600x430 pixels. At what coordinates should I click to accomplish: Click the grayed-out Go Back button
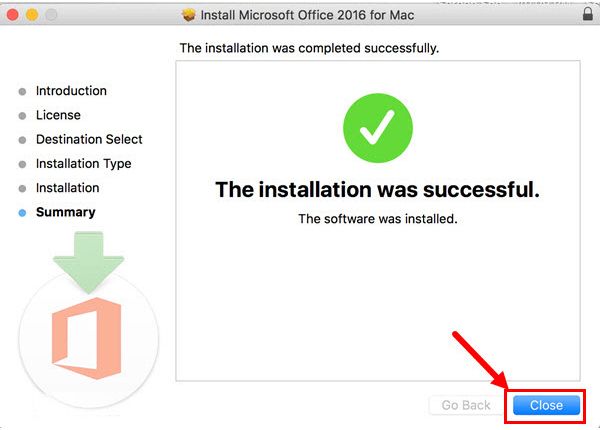pyautogui.click(x=466, y=405)
